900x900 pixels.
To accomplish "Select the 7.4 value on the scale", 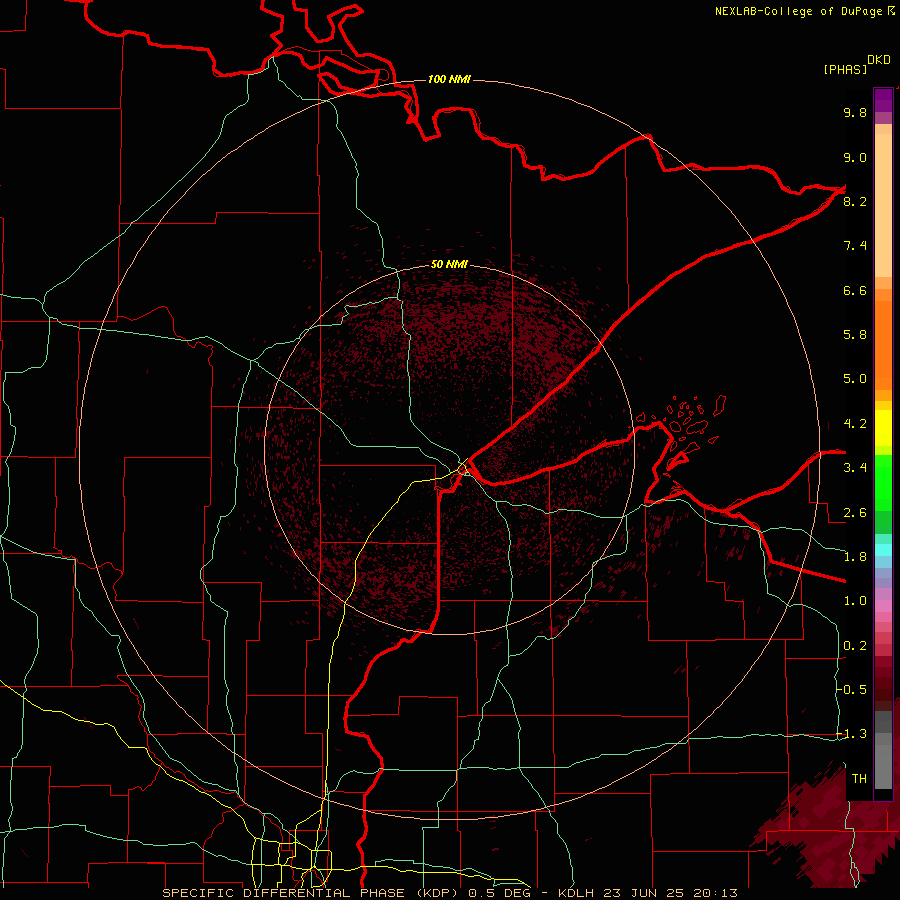I will [855, 246].
